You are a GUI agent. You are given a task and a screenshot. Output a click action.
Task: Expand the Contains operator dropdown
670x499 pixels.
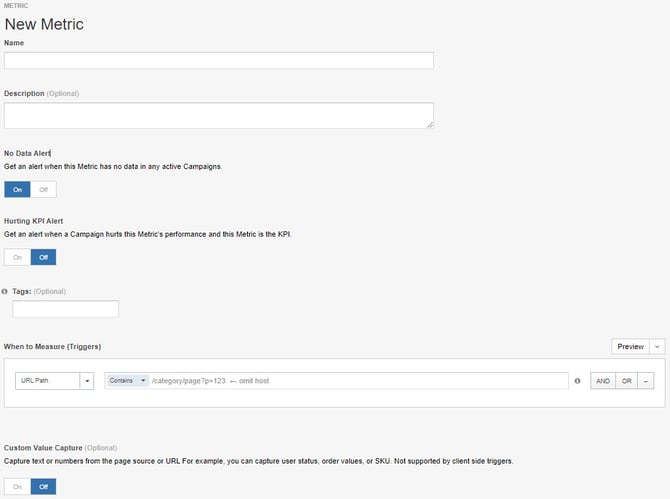(x=127, y=381)
